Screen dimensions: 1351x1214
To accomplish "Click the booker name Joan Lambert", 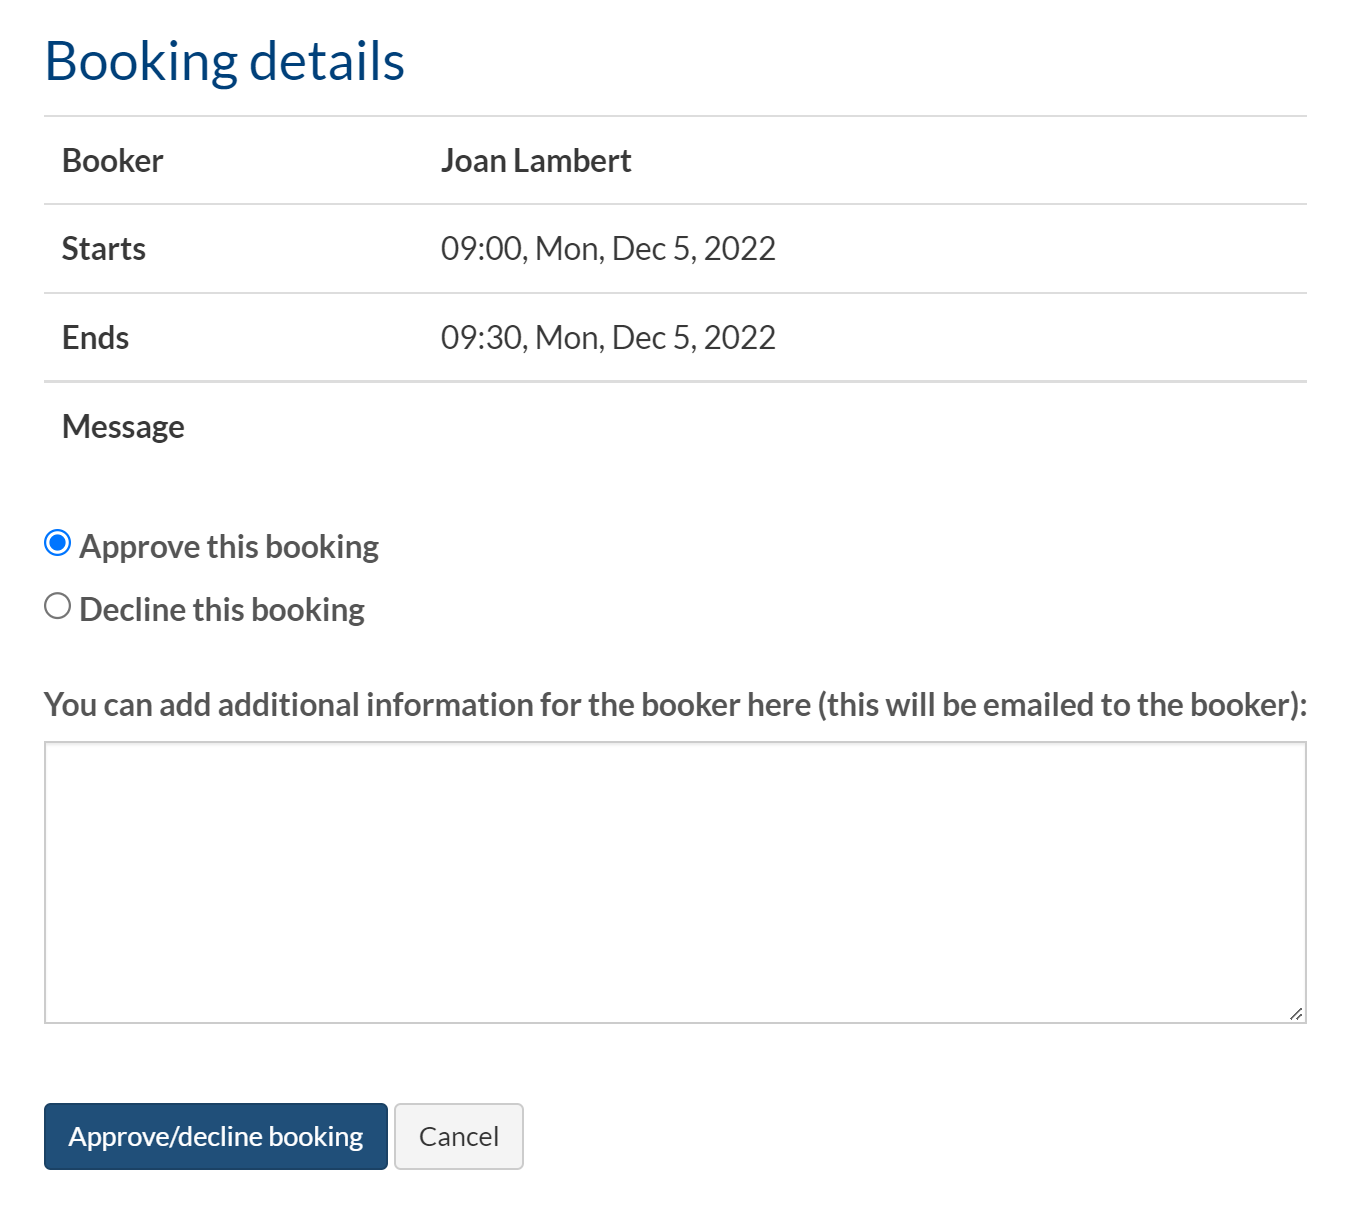I will click(536, 161).
